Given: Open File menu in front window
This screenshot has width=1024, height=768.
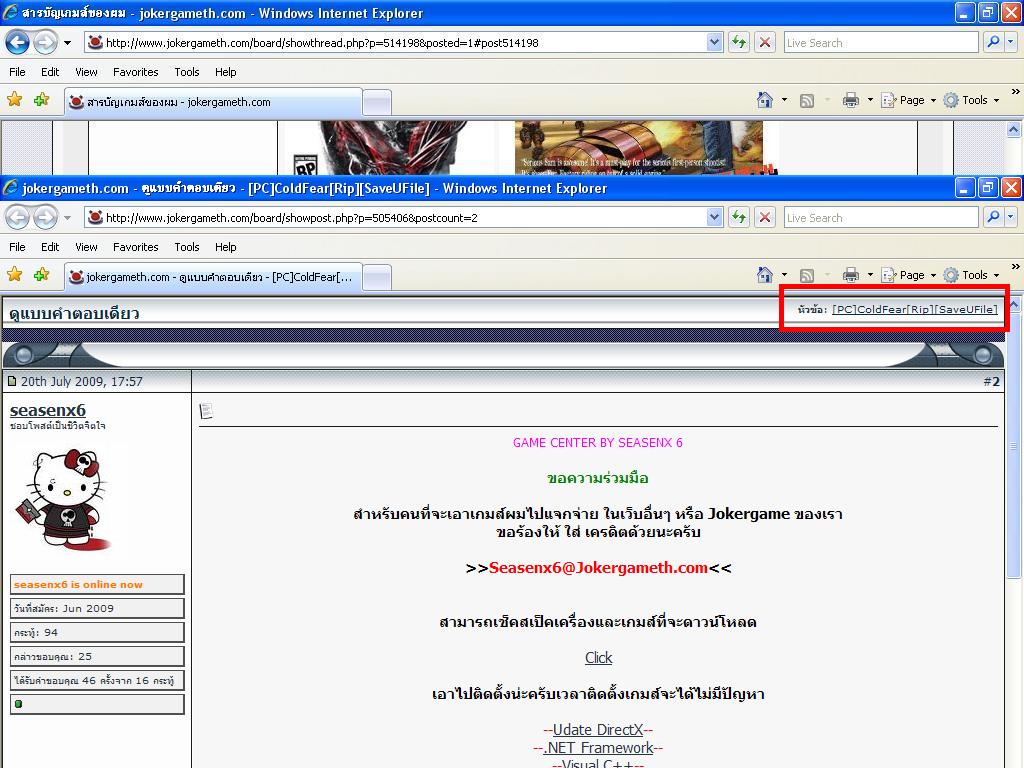Looking at the screenshot, I should 18,247.
